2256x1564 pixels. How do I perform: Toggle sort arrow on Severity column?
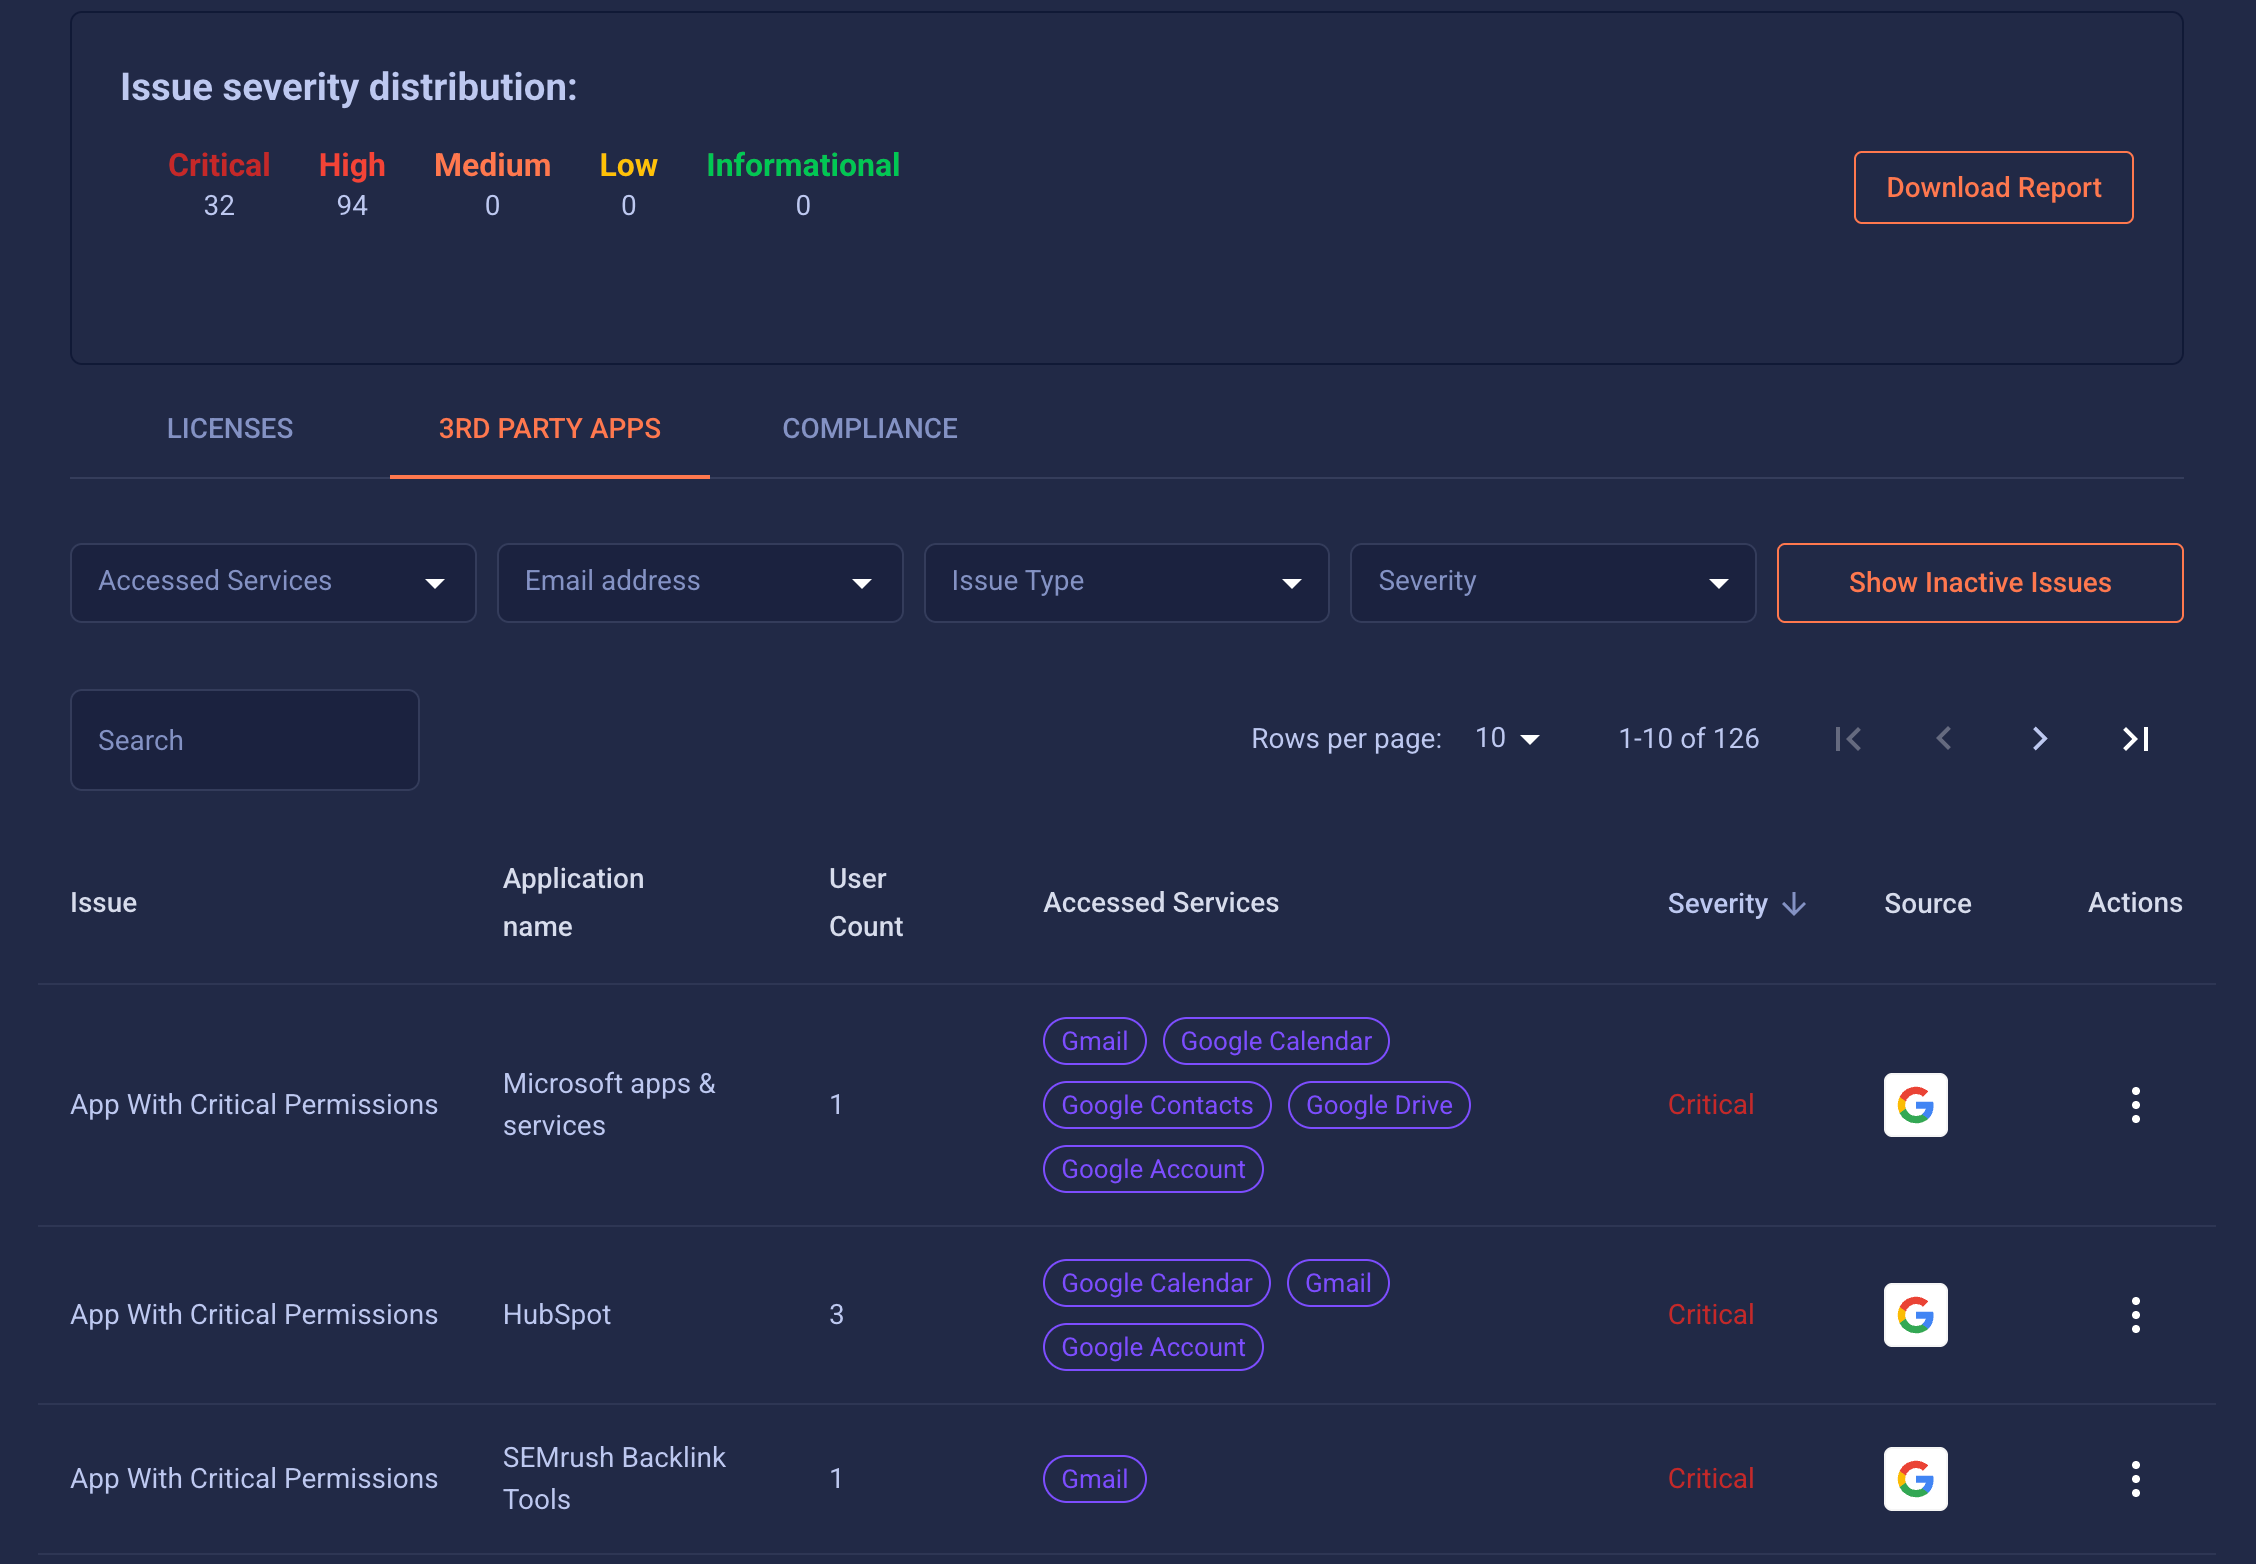point(1795,904)
